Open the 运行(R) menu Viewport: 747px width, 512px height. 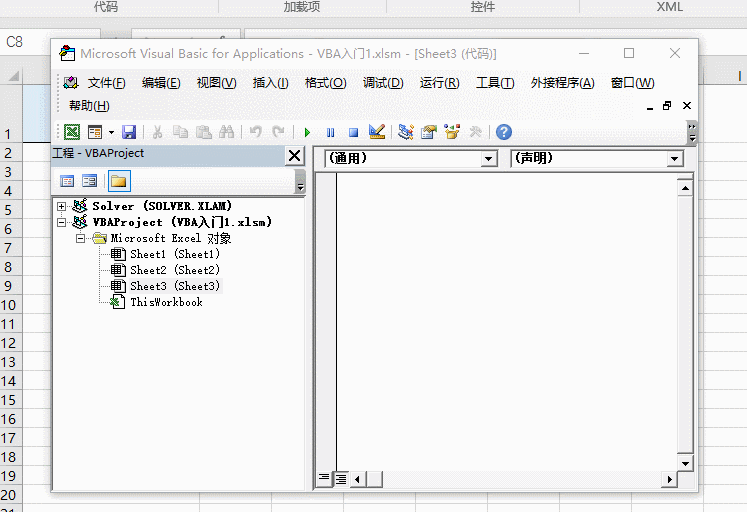[x=439, y=83]
